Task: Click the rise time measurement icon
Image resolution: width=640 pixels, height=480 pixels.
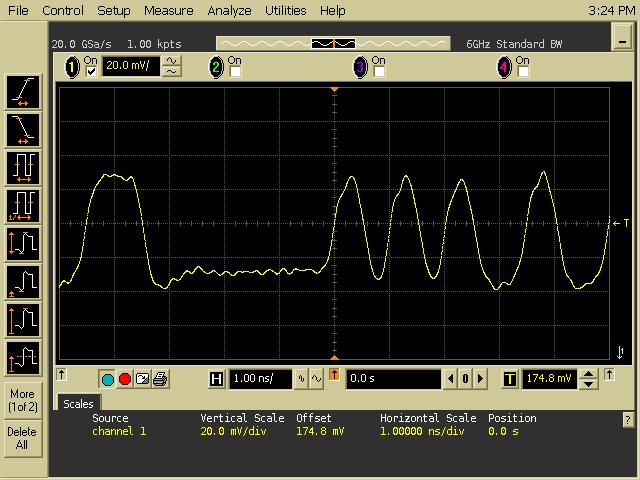Action: pyautogui.click(x=22, y=92)
